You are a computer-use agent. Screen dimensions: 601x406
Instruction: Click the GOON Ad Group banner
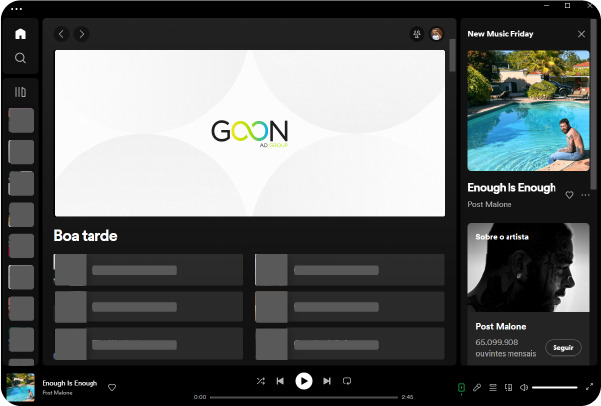249,132
